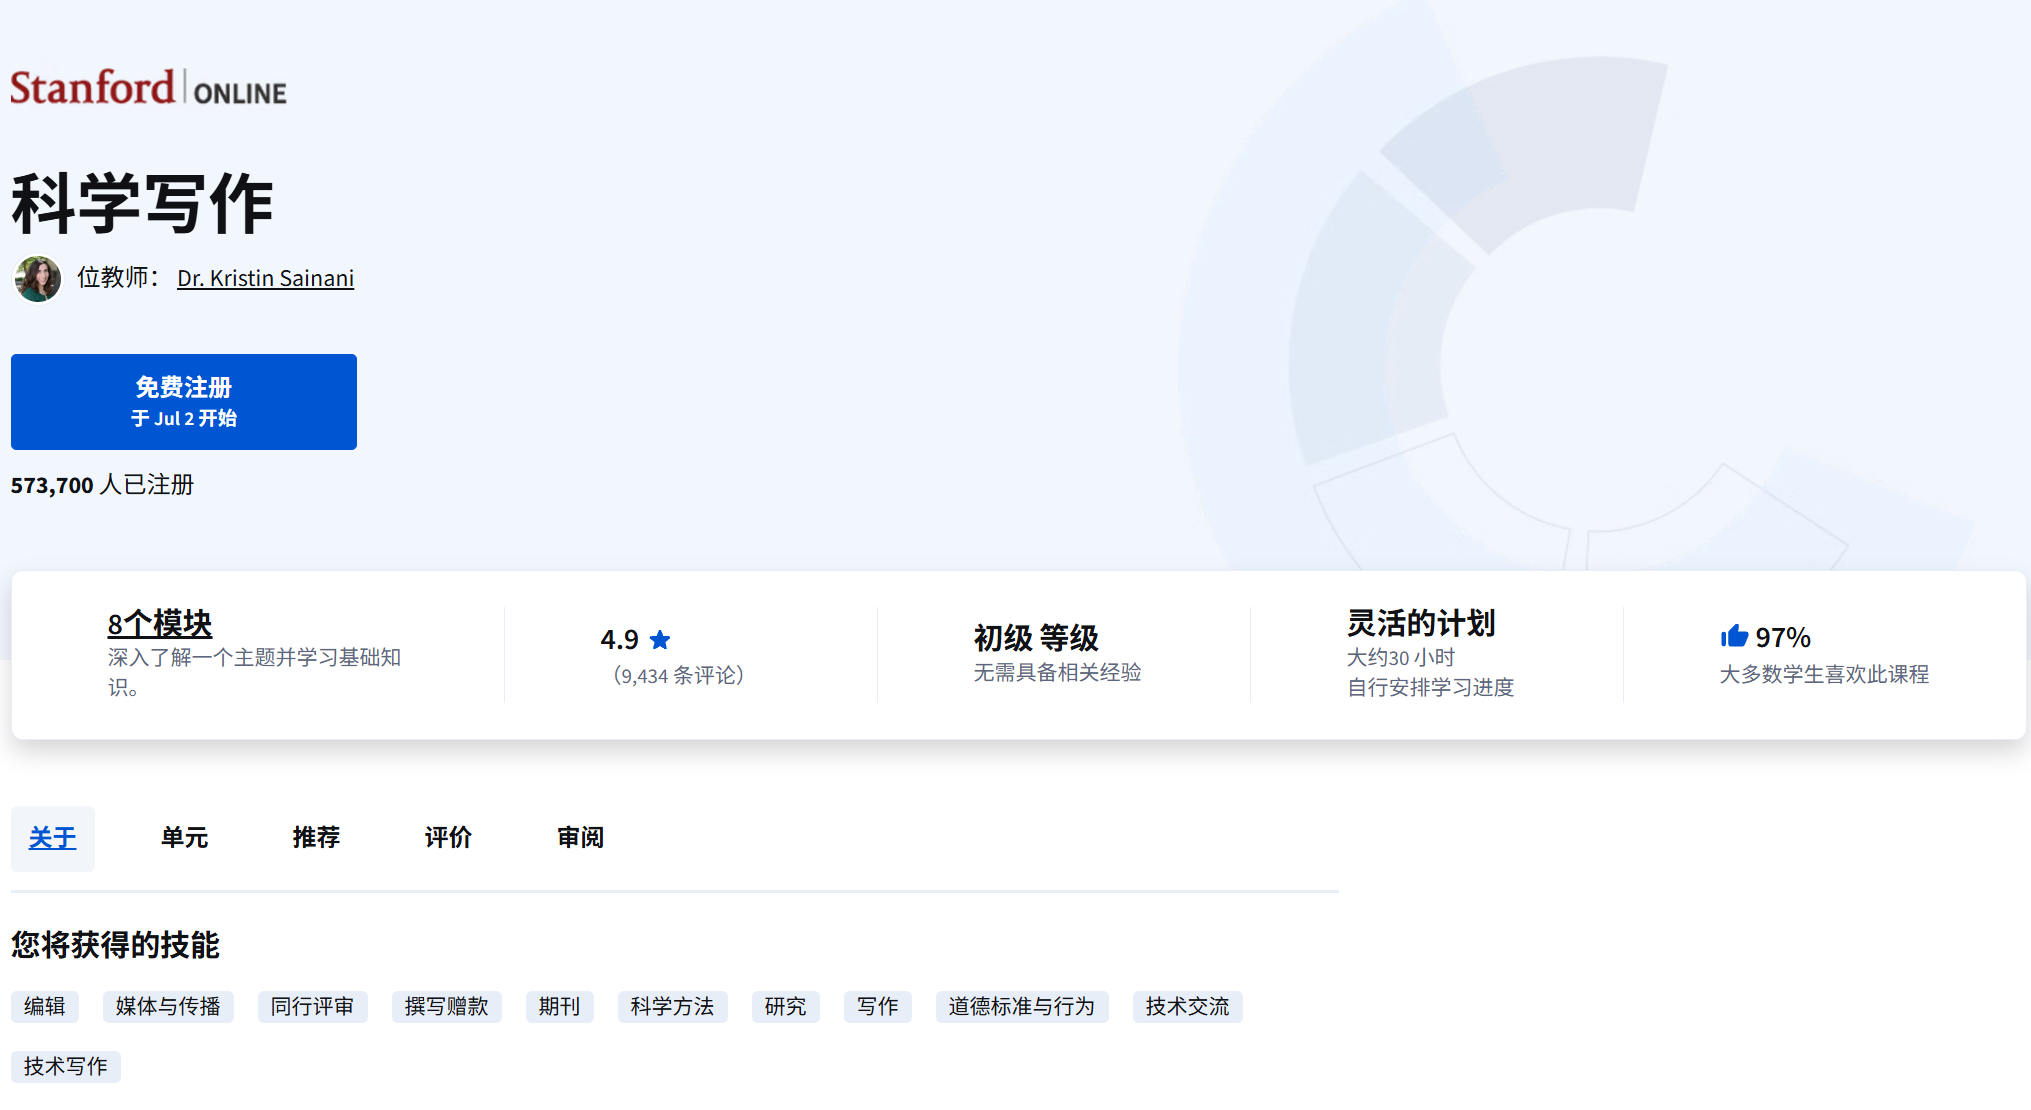Click the 初级 等级 level heading
2031x1110 pixels.
[1036, 638]
